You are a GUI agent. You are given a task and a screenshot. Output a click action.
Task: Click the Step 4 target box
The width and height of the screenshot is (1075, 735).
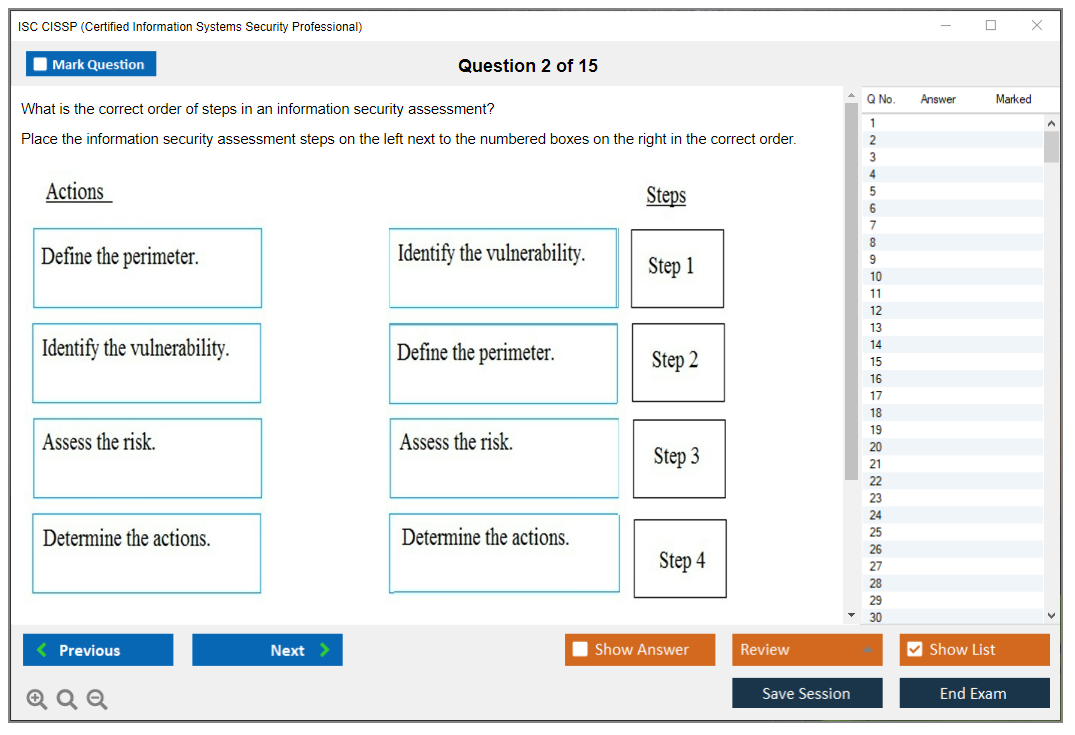(x=680, y=559)
